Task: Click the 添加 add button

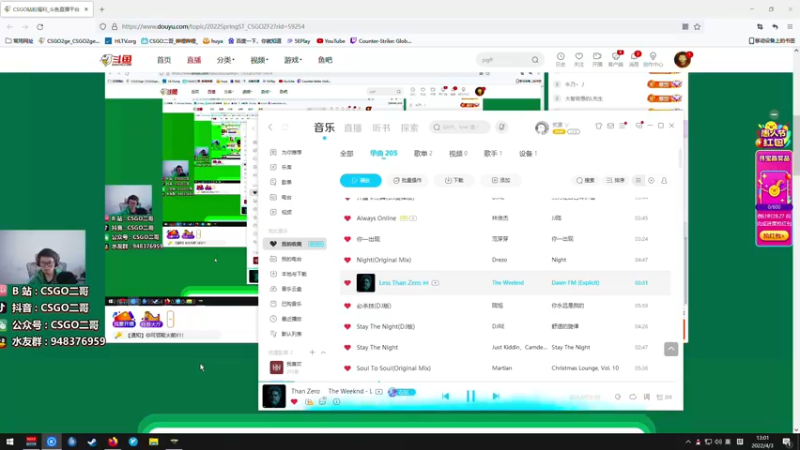Action: [x=501, y=181]
